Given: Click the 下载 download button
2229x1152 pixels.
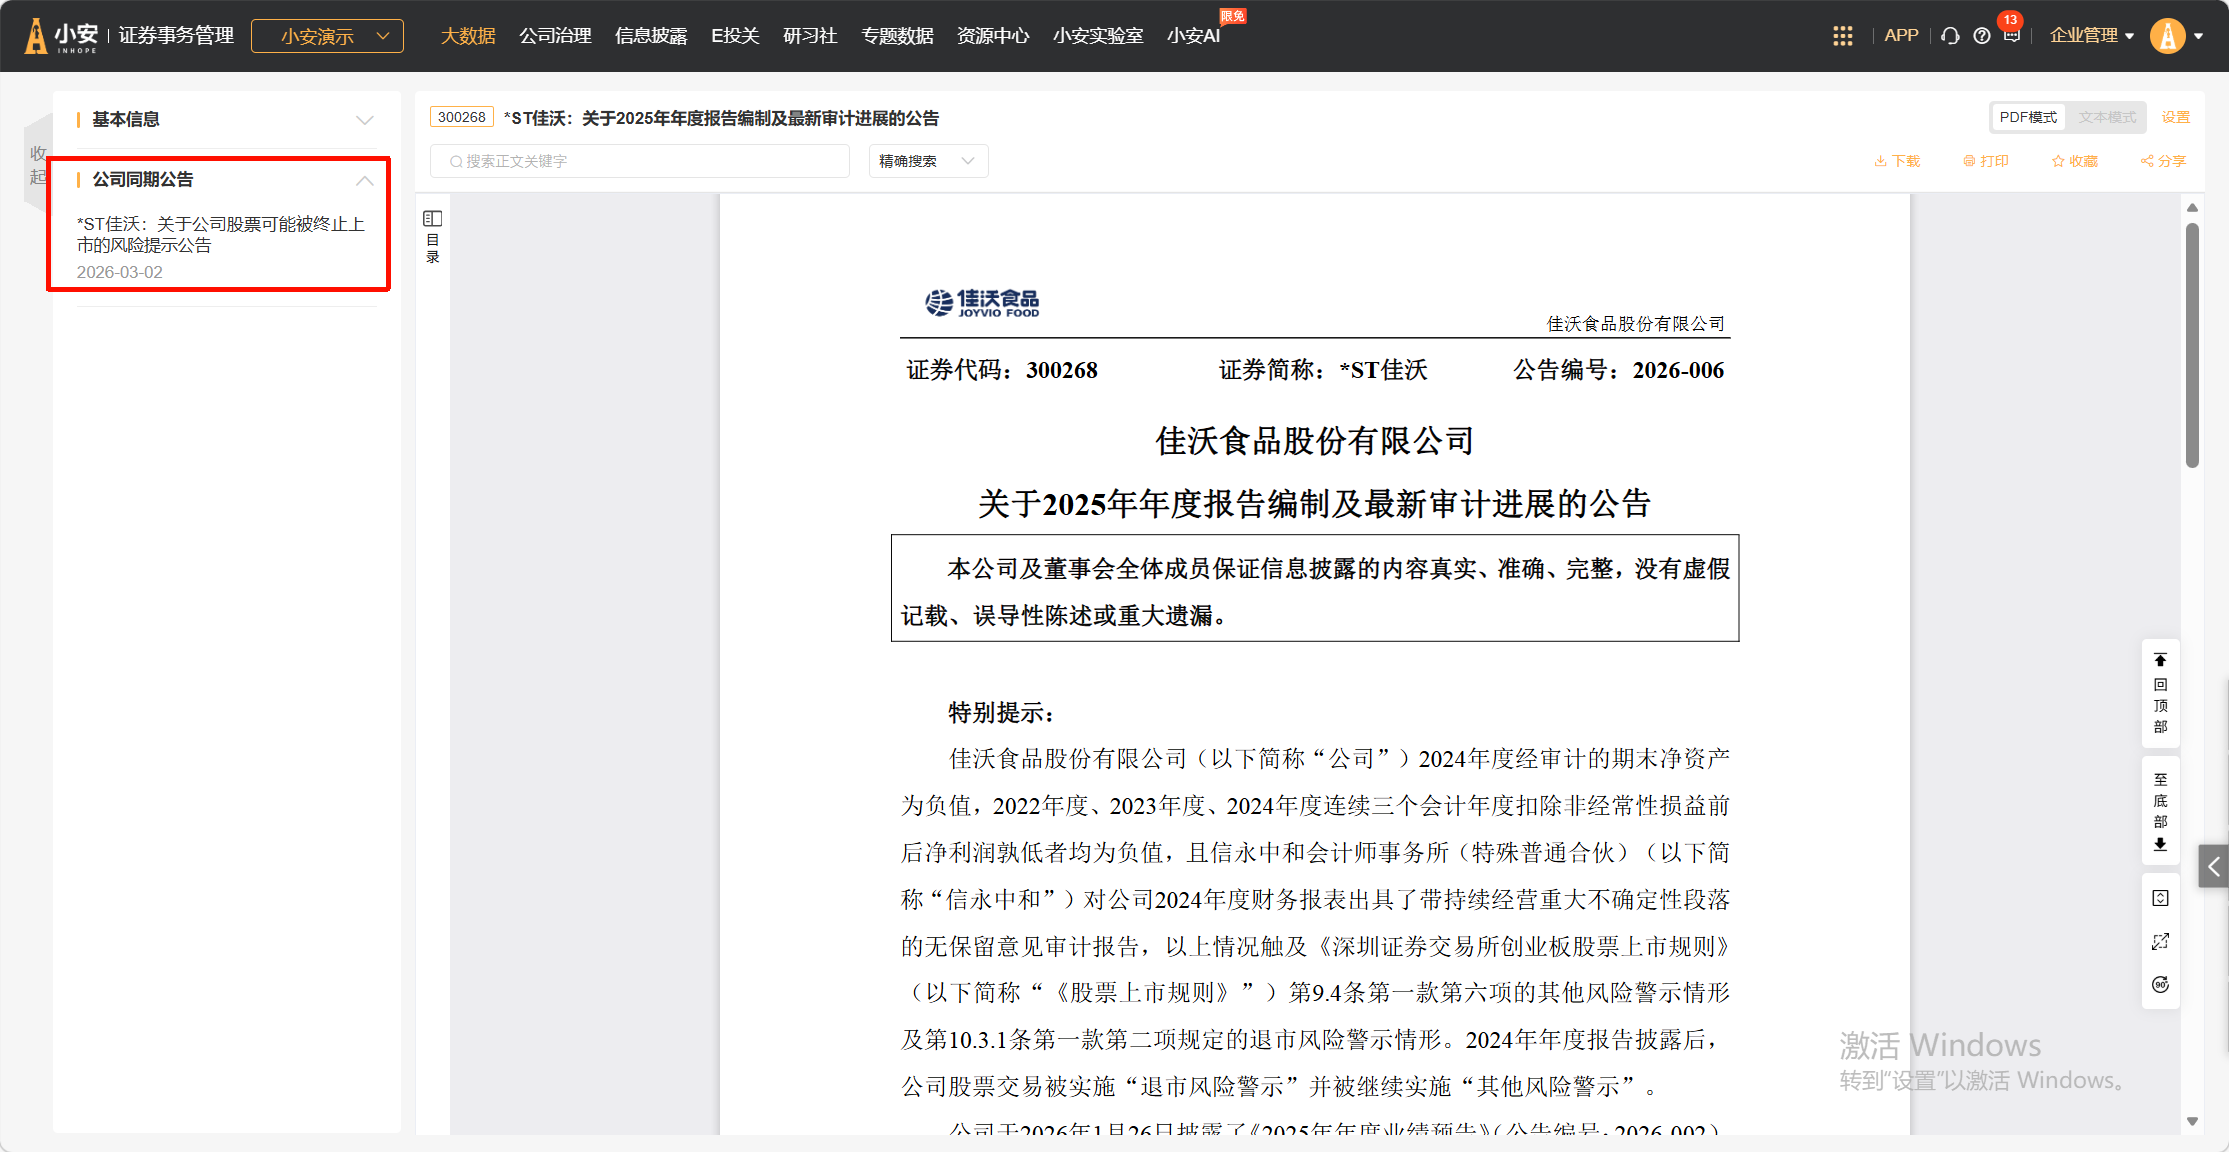Looking at the screenshot, I should [x=1897, y=161].
